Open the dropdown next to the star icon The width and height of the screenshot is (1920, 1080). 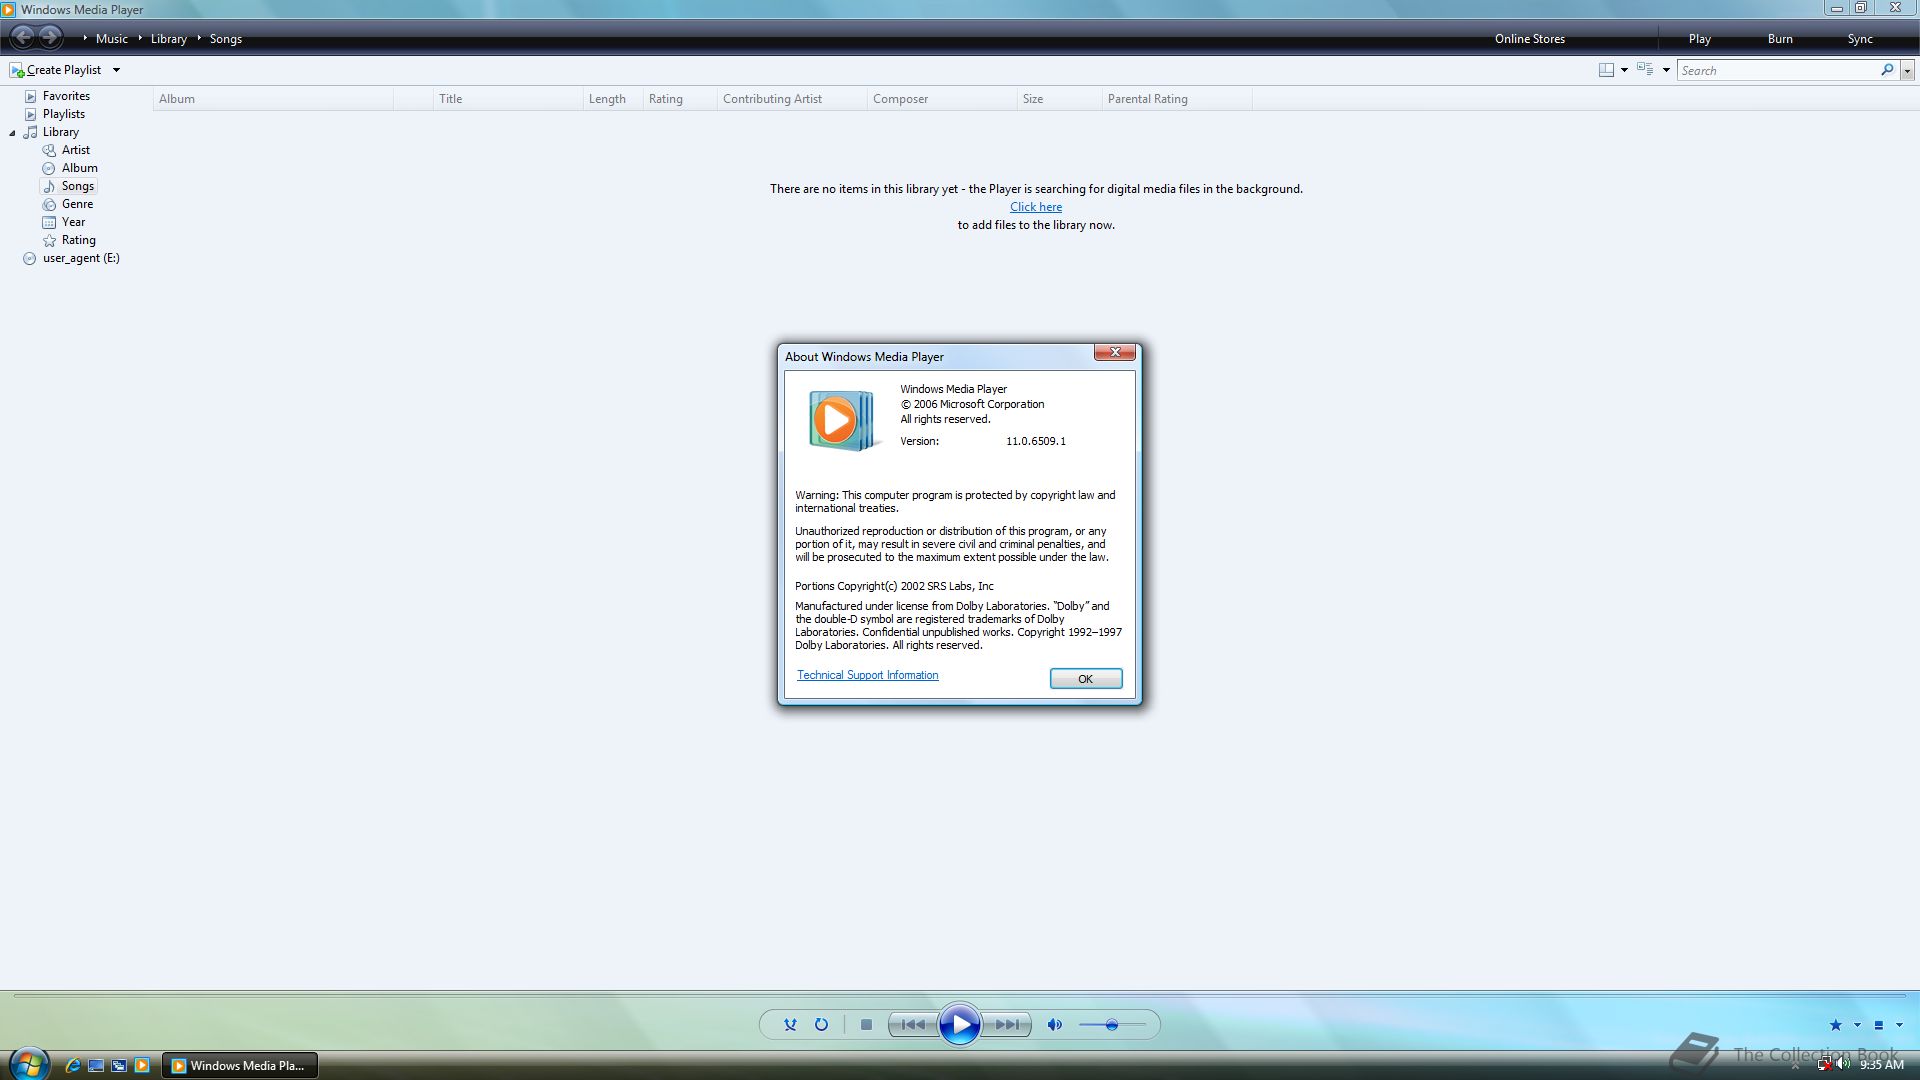tap(1857, 1025)
